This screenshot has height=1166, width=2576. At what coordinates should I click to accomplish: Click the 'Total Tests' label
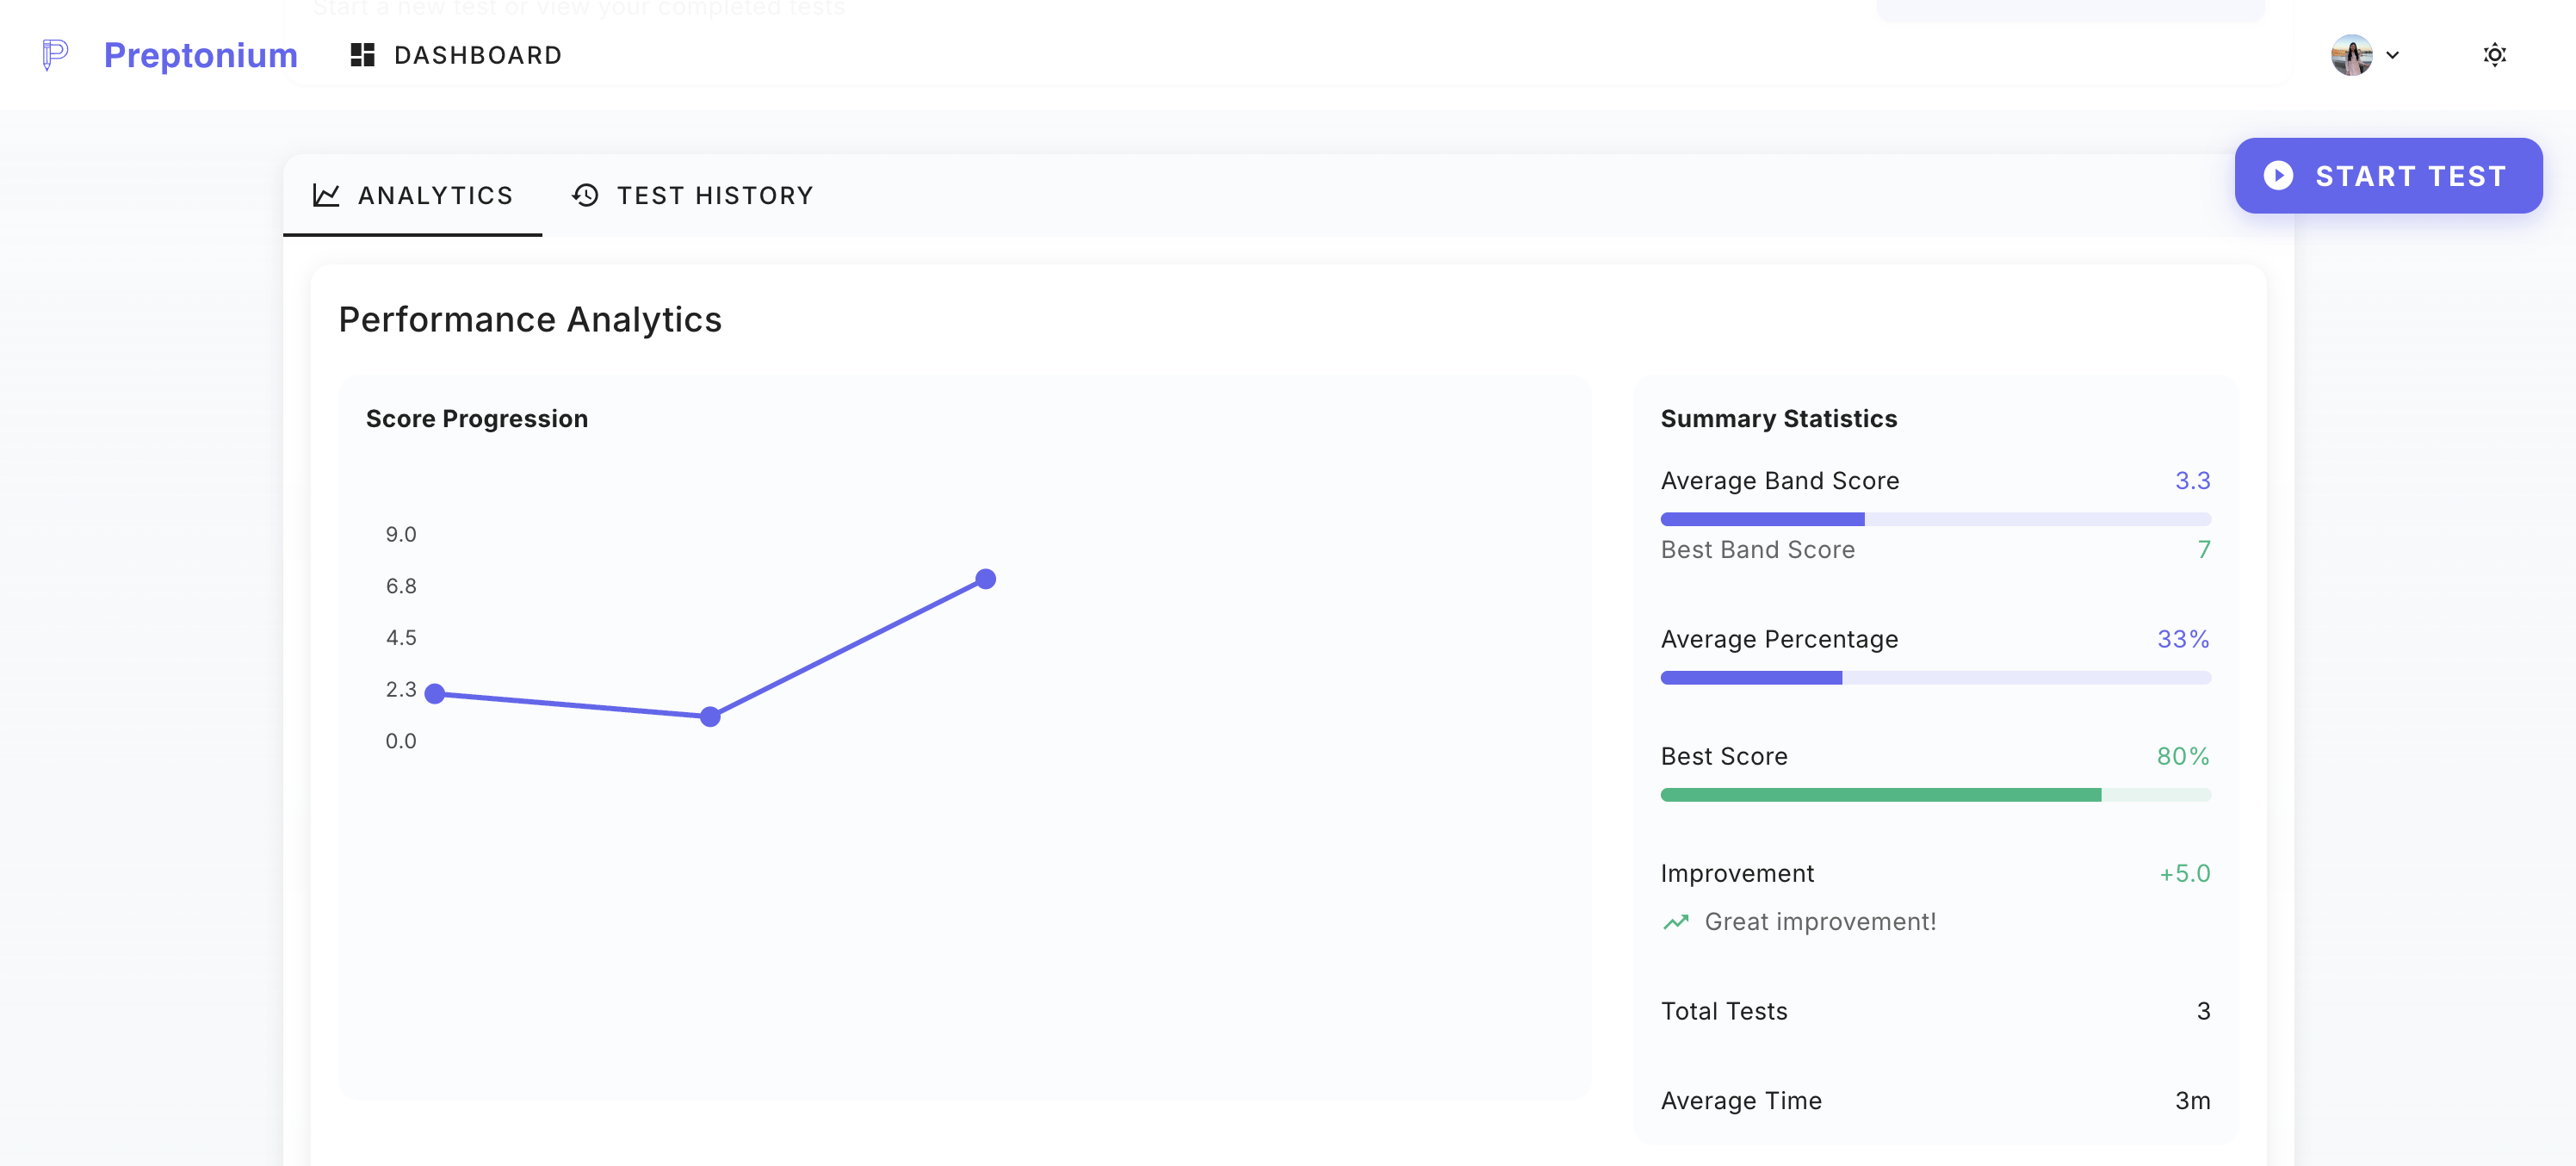[1724, 1011]
